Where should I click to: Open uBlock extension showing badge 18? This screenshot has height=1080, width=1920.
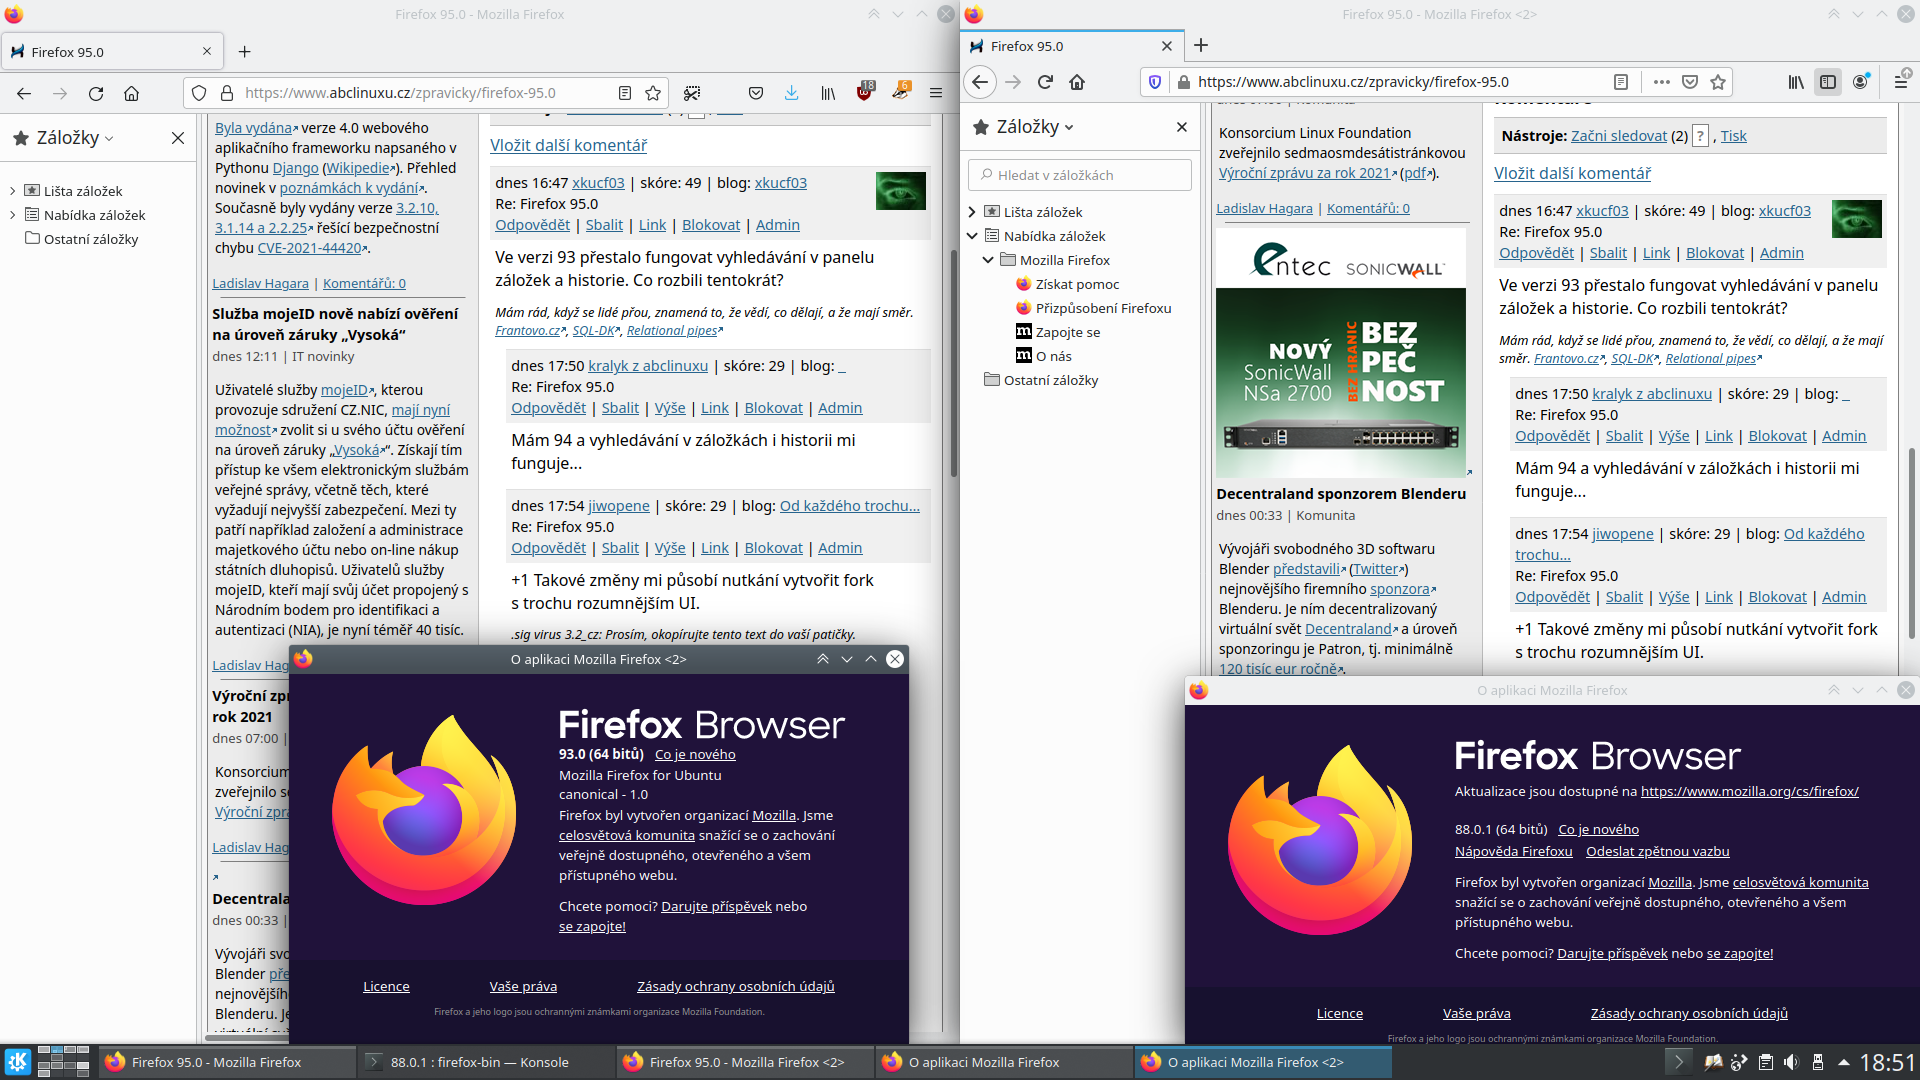[866, 92]
